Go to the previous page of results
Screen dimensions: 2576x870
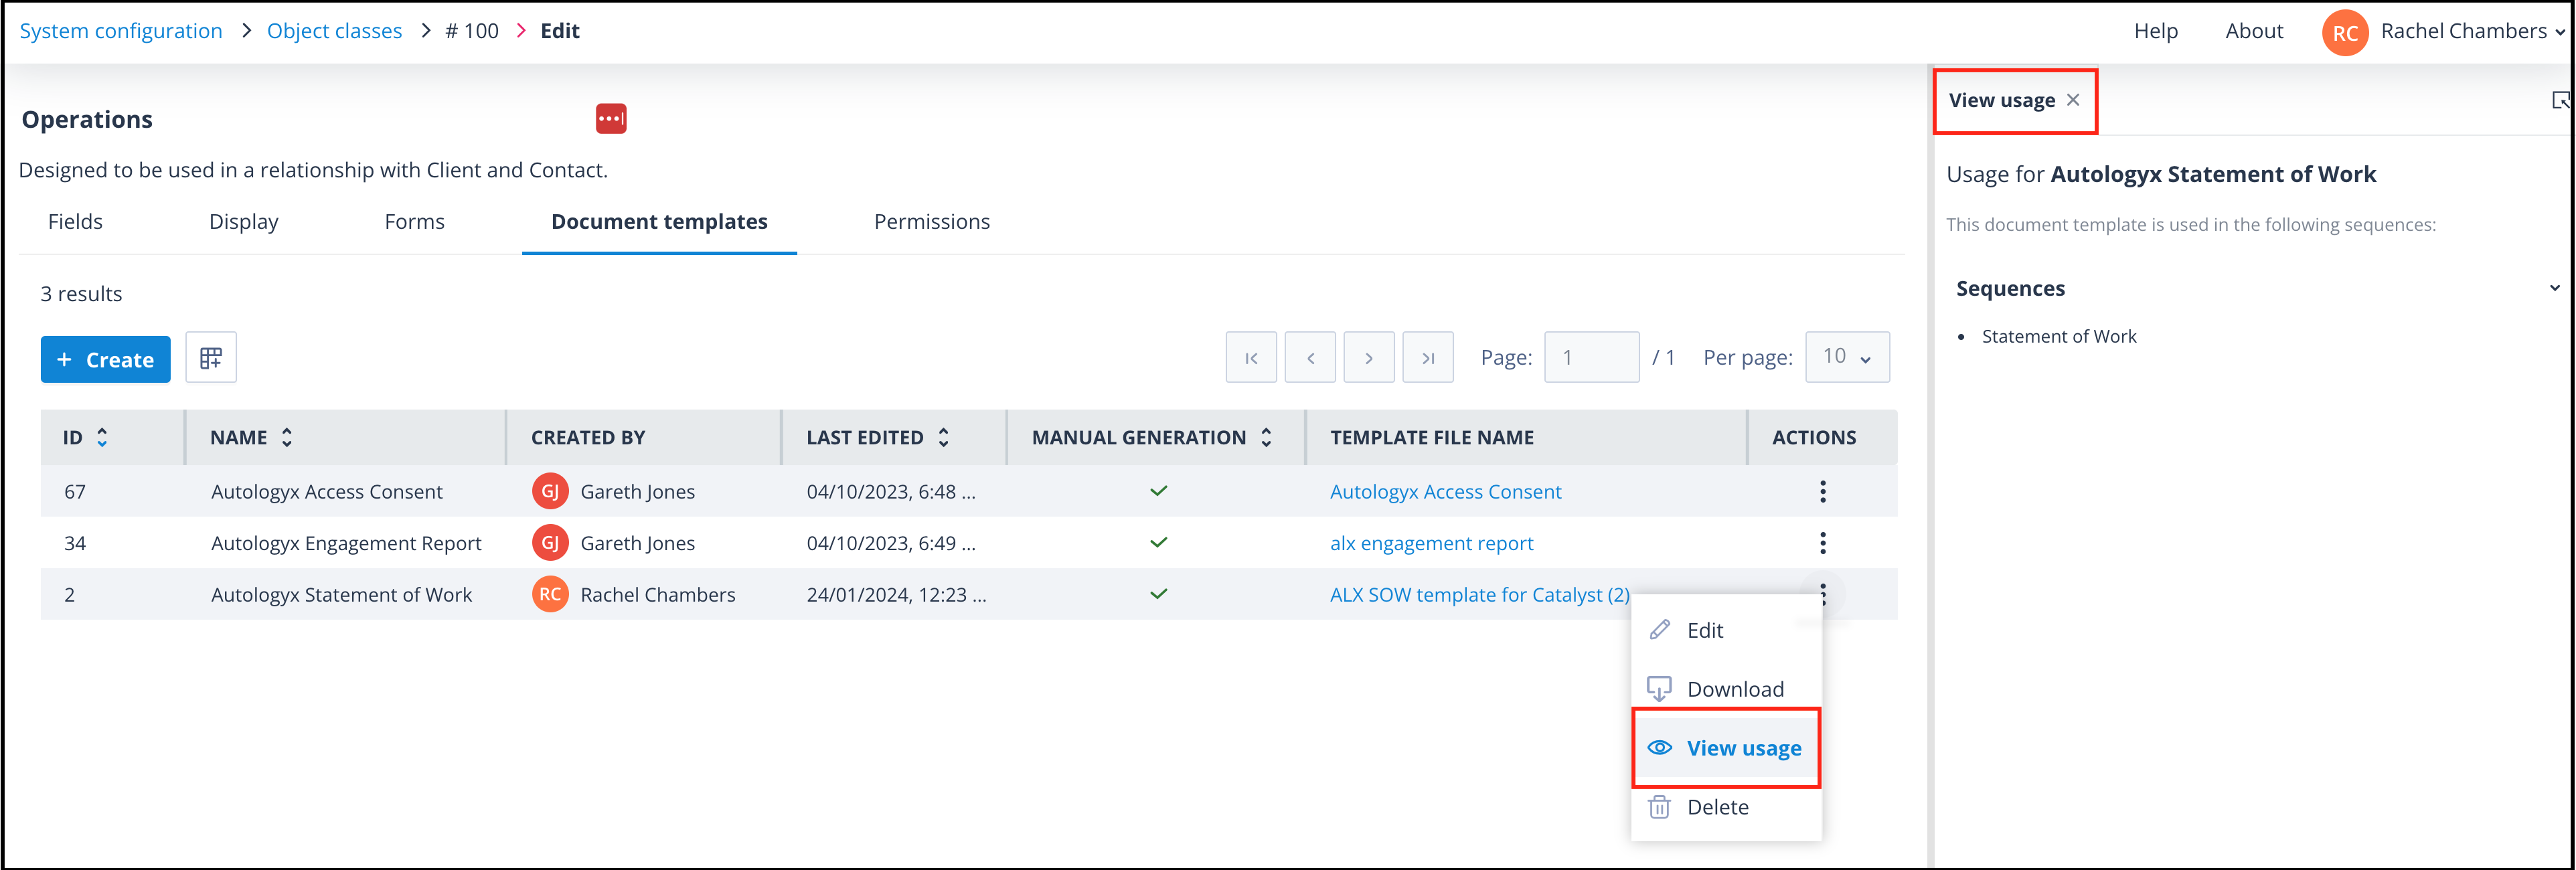click(1310, 357)
